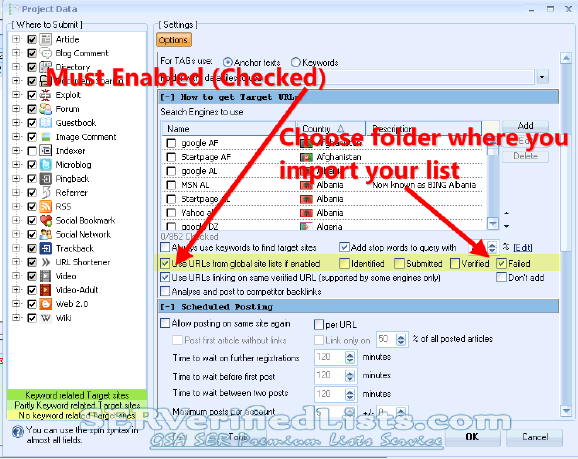Image resolution: width=578 pixels, height=459 pixels.
Task: Click the OK button
Action: [x=472, y=437]
